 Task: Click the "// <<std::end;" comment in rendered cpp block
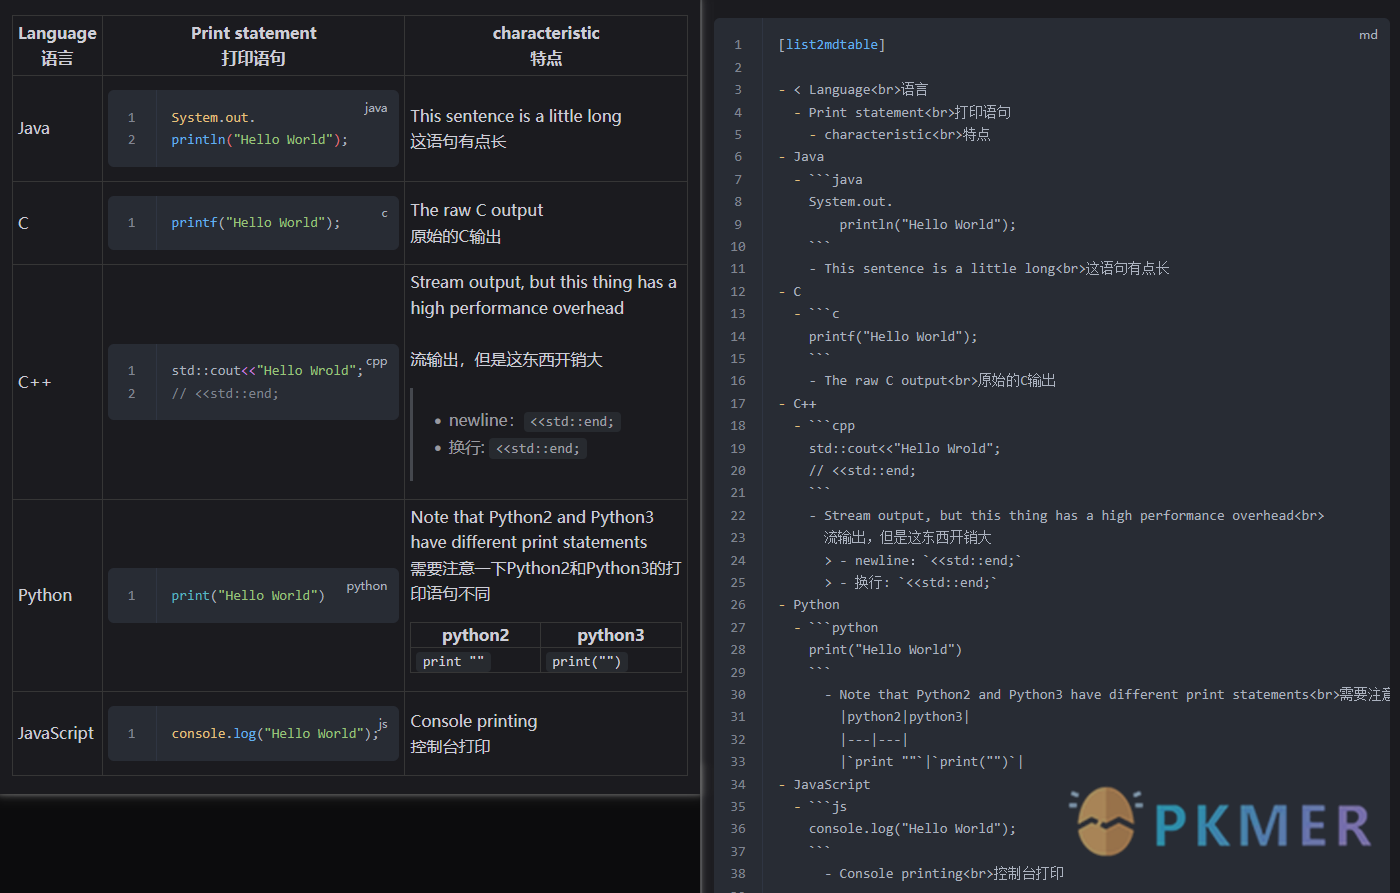[225, 394]
